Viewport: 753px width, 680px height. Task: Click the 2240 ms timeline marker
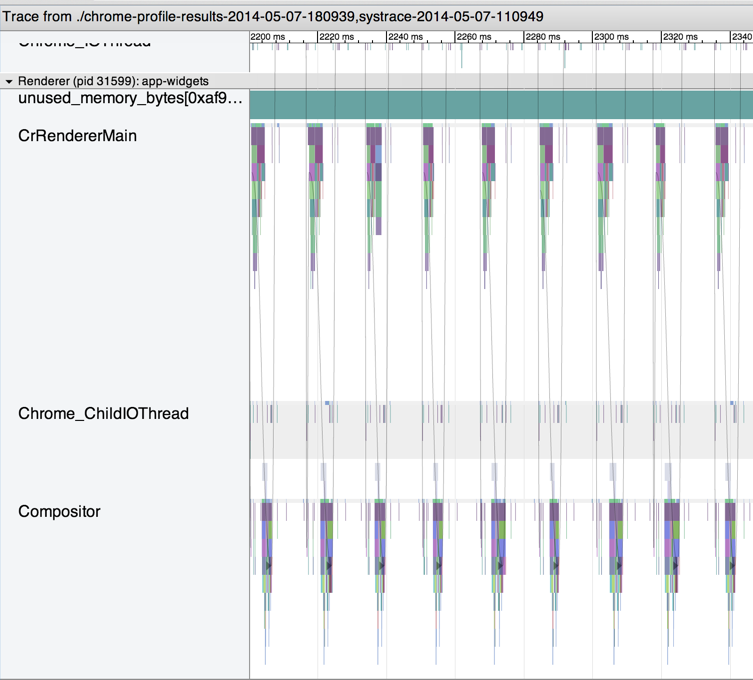pyautogui.click(x=405, y=36)
